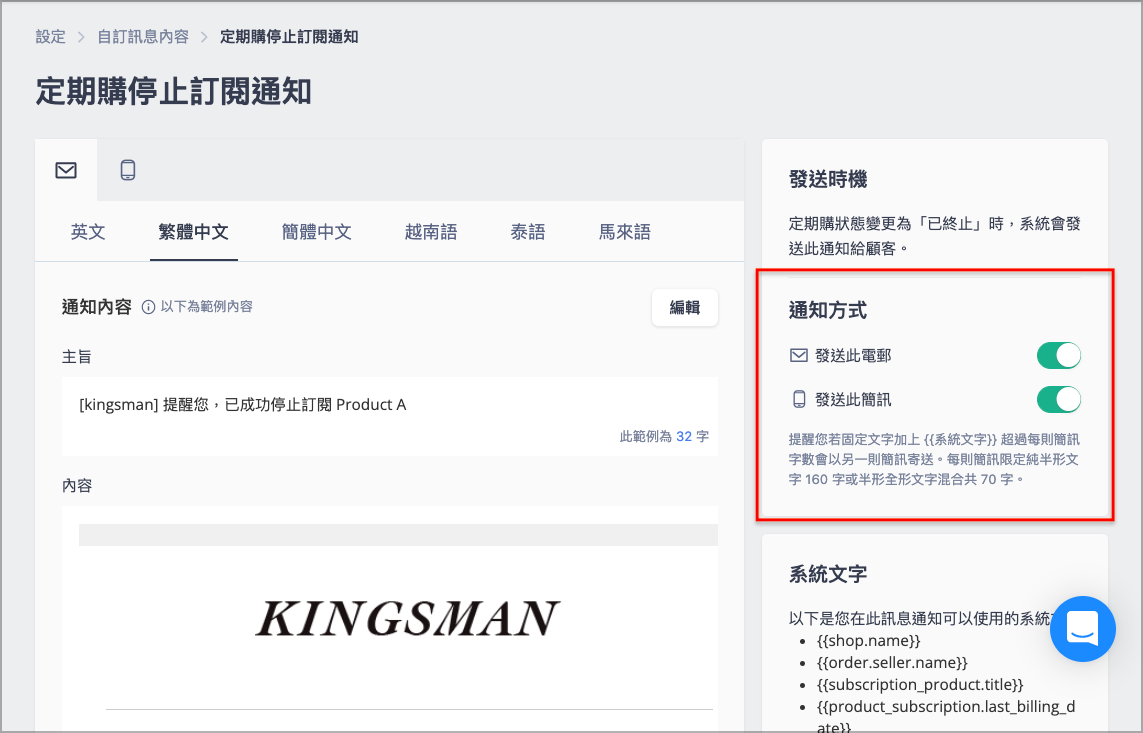The height and width of the screenshot is (733, 1143).
Task: Click the 內容 label
Action: pos(77,486)
